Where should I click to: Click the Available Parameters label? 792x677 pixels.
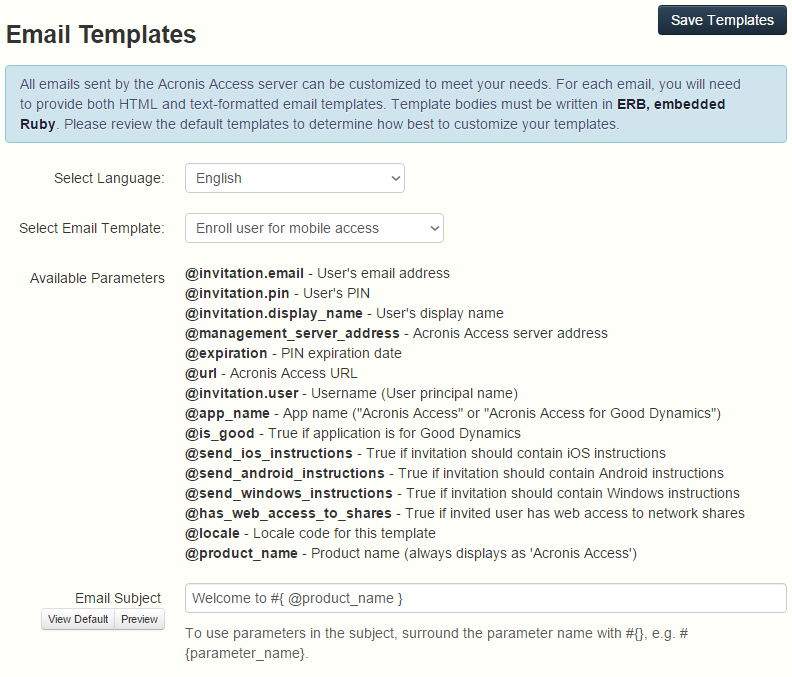point(97,278)
